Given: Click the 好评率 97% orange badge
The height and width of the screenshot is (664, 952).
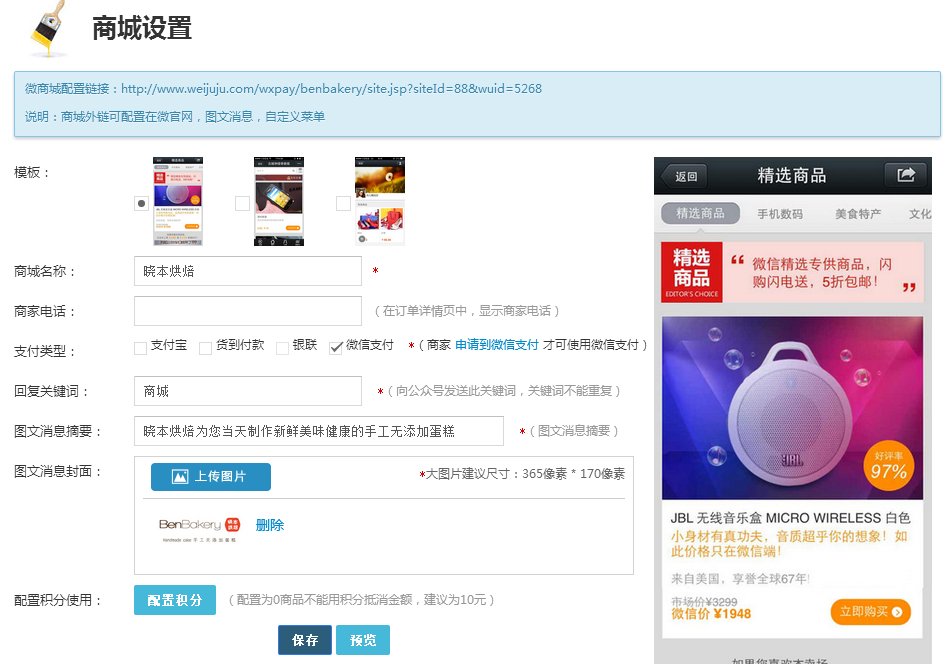Looking at the screenshot, I should (x=889, y=466).
